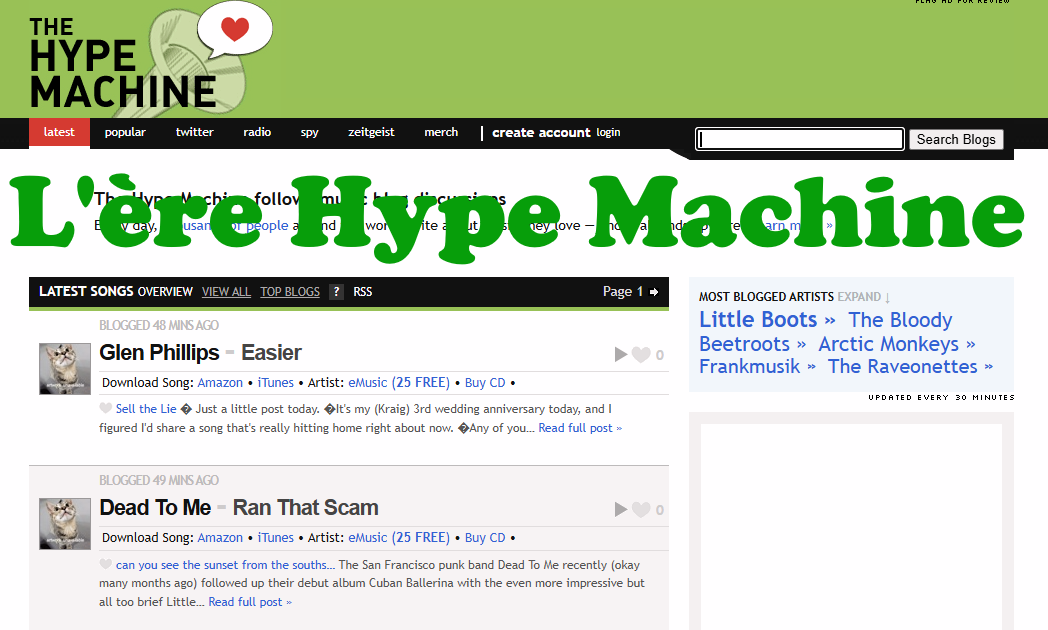Open iTunes link for Dead To Me song
Screen dimensions: 1048x630
coord(275,538)
